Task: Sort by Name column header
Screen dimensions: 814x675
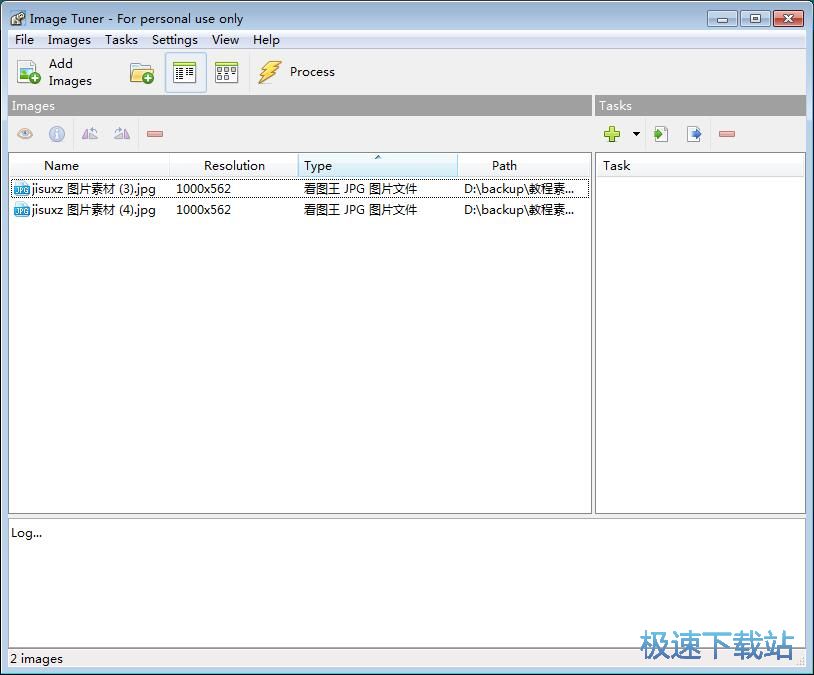Action: [89, 166]
